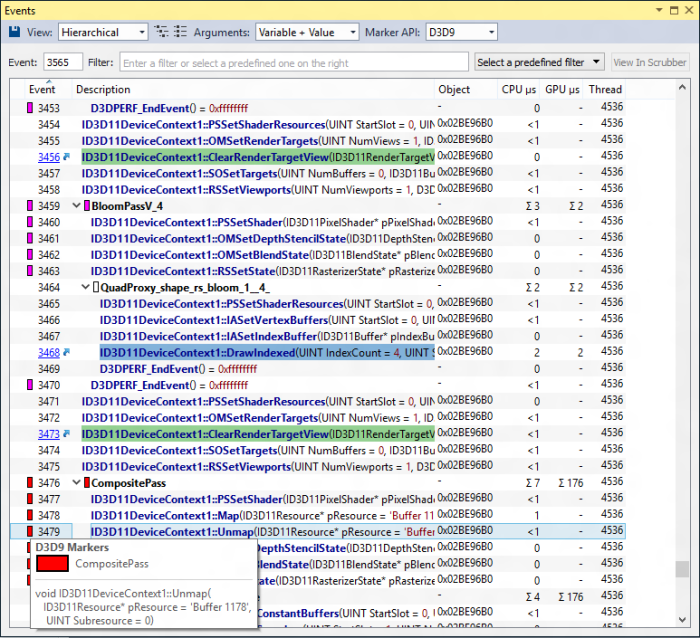This screenshot has height=638, width=700.
Task: Sort by the Object column header
Action: [466, 89]
